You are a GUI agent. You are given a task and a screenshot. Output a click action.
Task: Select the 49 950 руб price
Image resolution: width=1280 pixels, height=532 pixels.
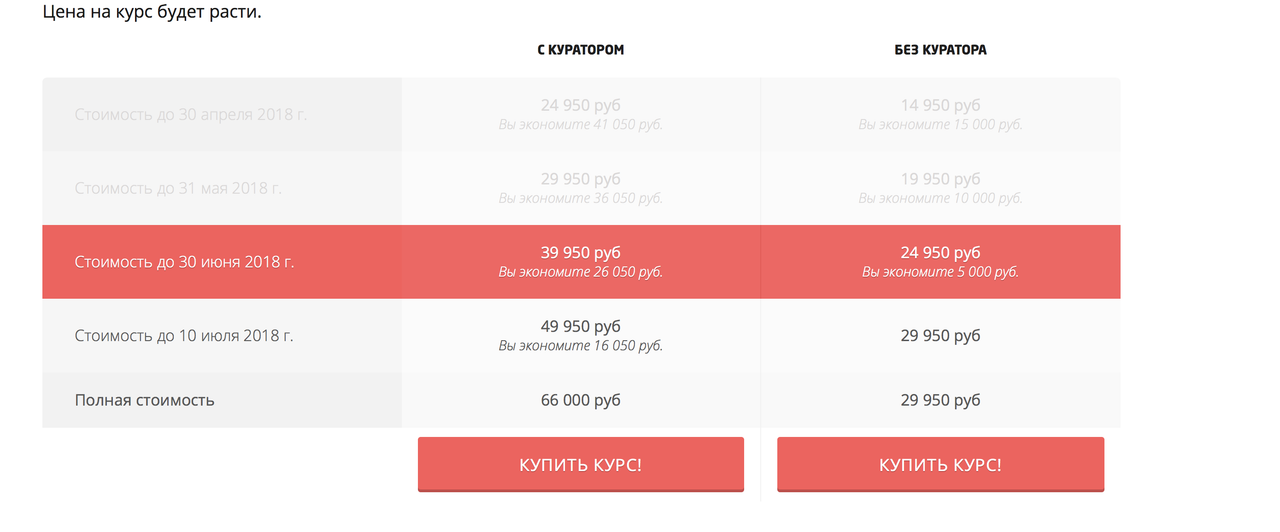coord(580,326)
